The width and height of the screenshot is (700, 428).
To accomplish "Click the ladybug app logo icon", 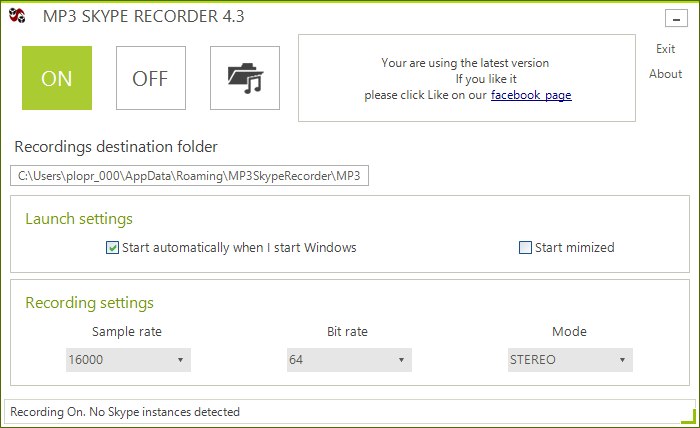I will (x=17, y=16).
